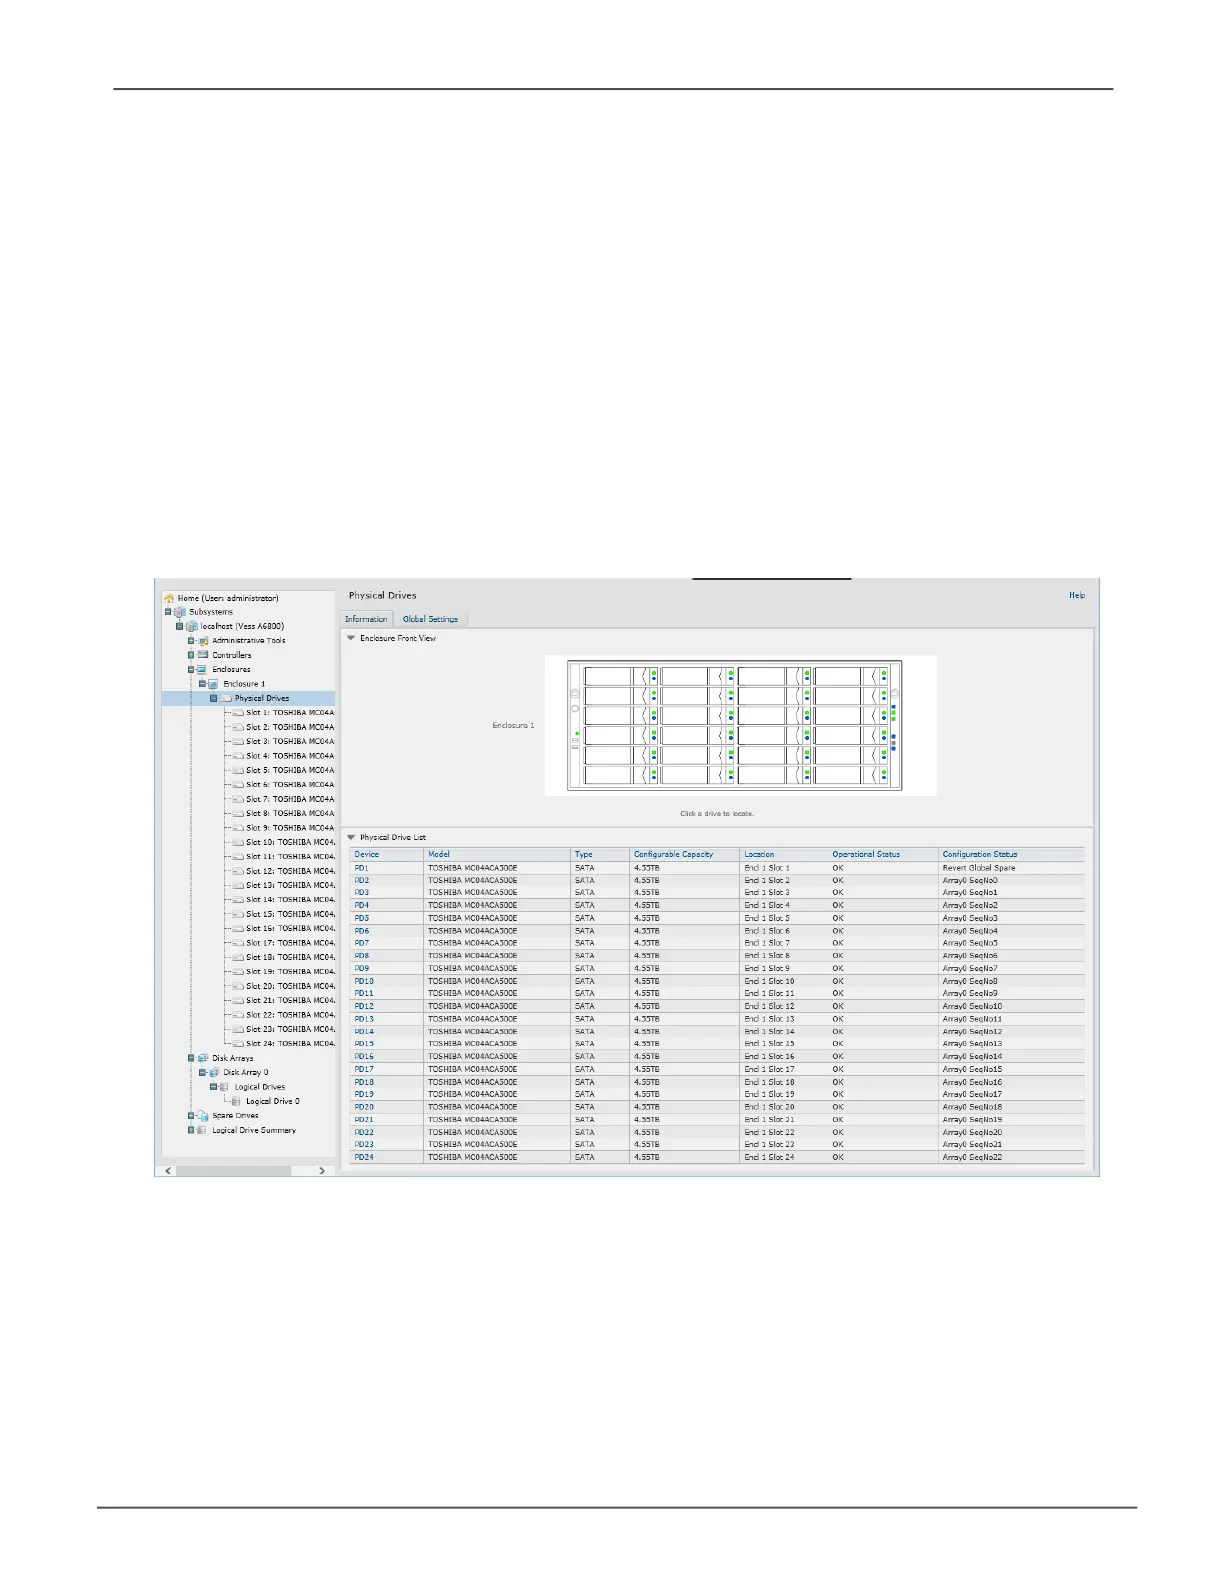
Task: Click the Controllers card icon
Action: click(203, 655)
